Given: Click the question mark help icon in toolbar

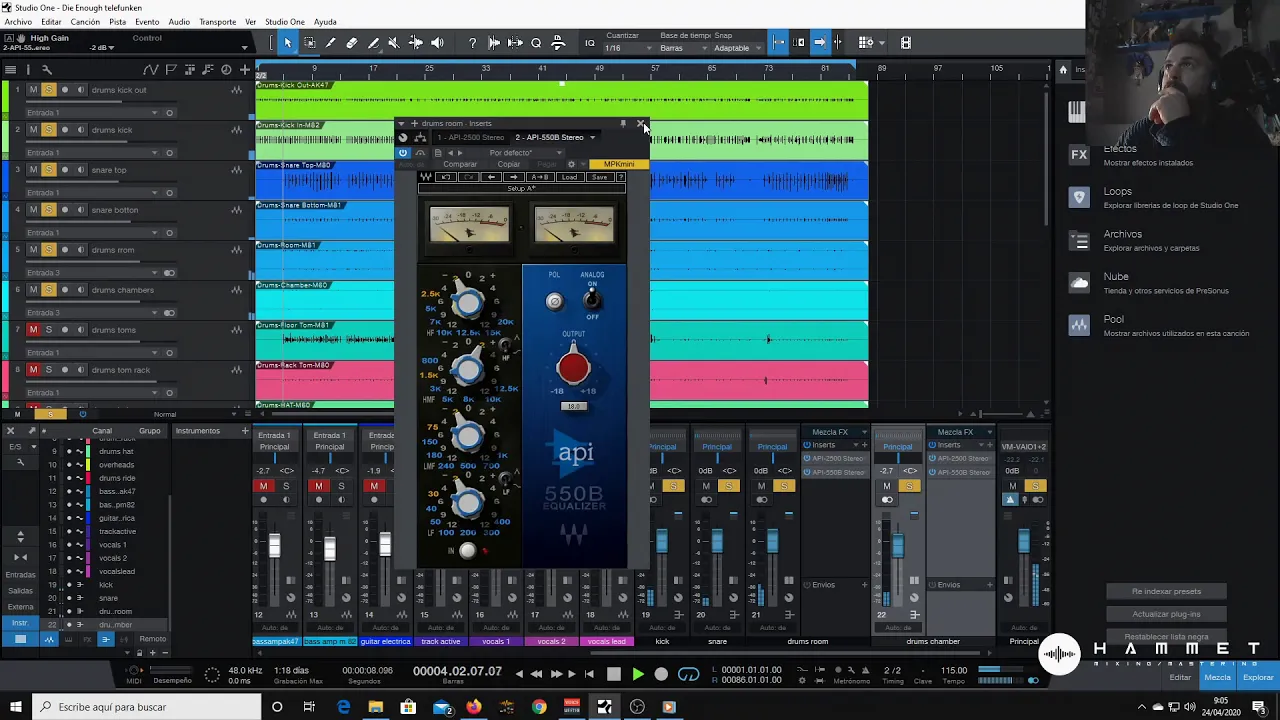Looking at the screenshot, I should point(472,43).
